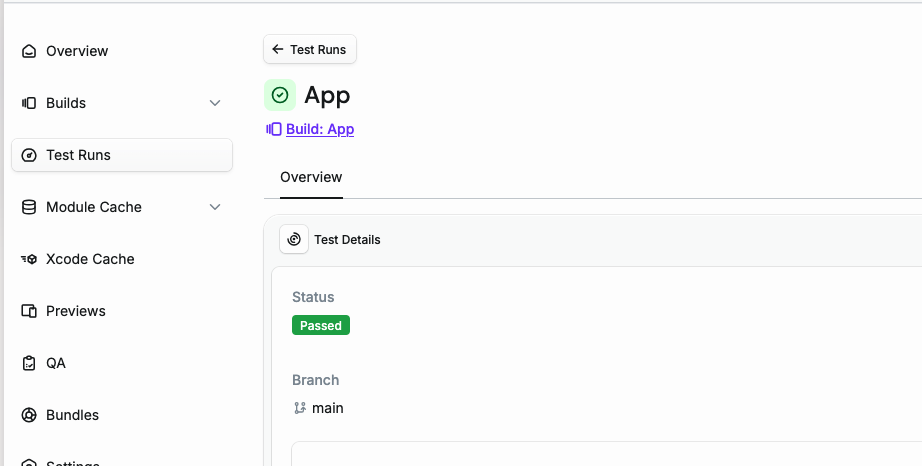922x466 pixels.
Task: Click the Module Cache database icon
Action: coord(29,207)
